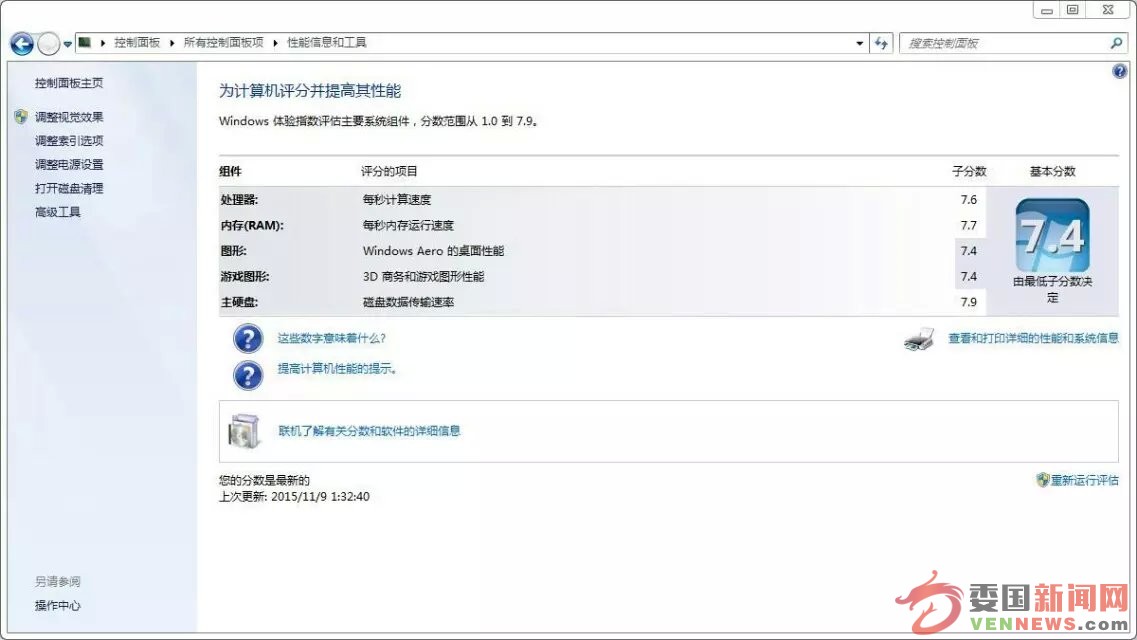The width and height of the screenshot is (1137, 640).
Task: Open 调整索引选项 link
Action: coord(69,141)
